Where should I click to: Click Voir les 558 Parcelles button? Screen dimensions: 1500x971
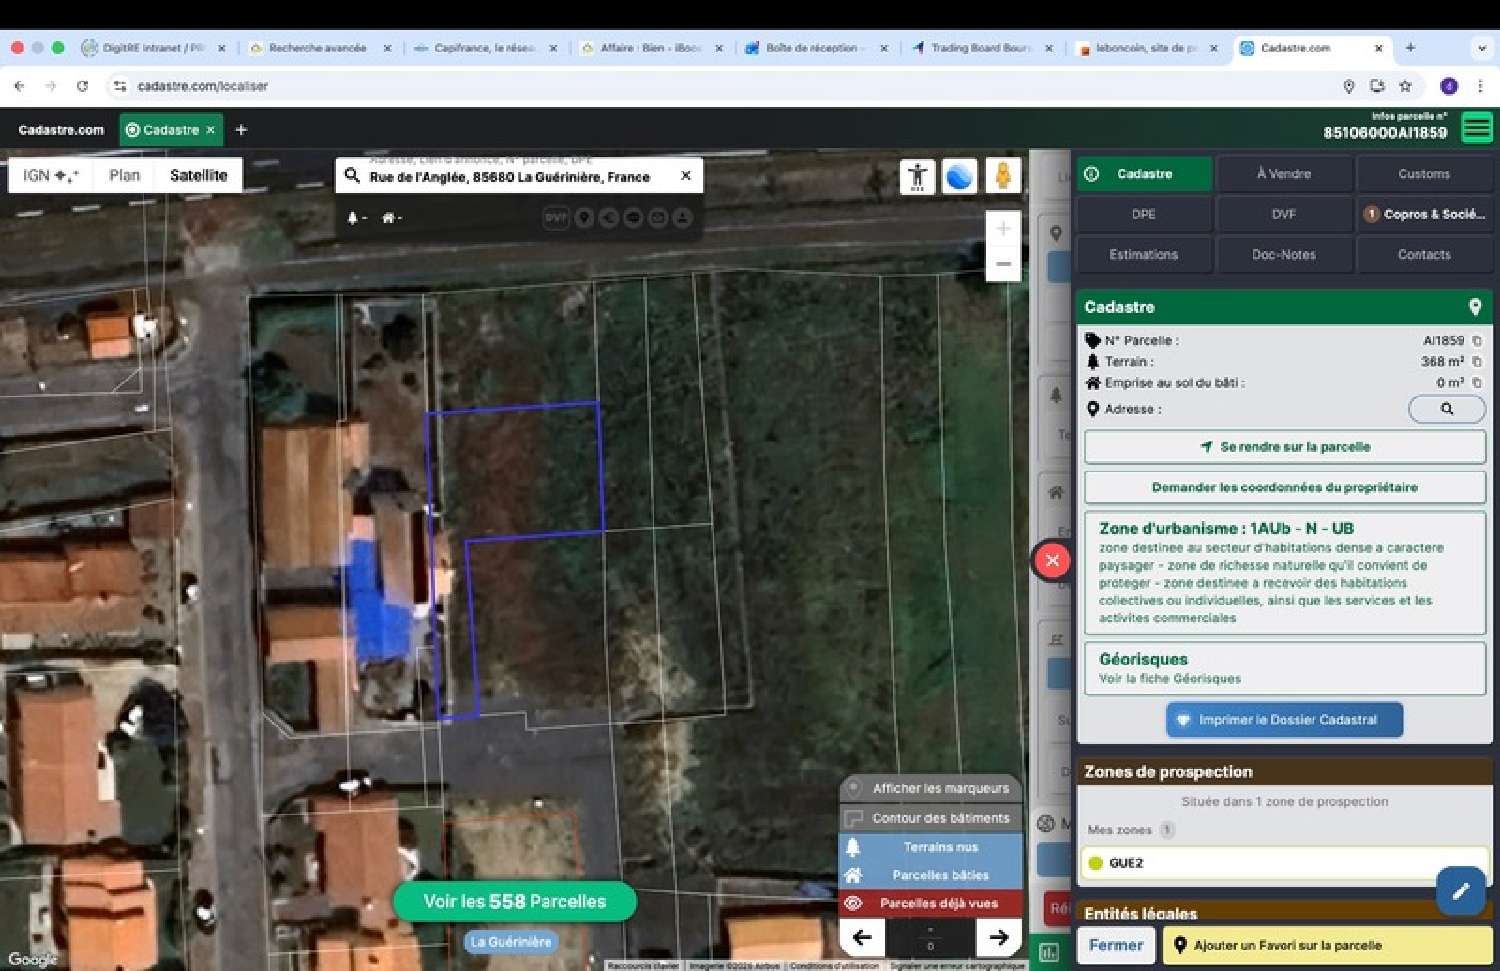pyautogui.click(x=514, y=901)
